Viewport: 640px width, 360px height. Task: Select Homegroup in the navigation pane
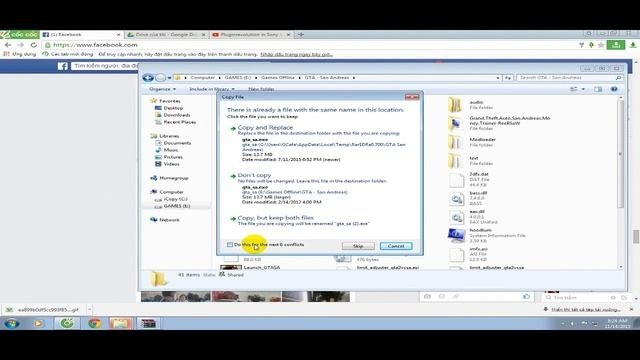pyautogui.click(x=173, y=178)
